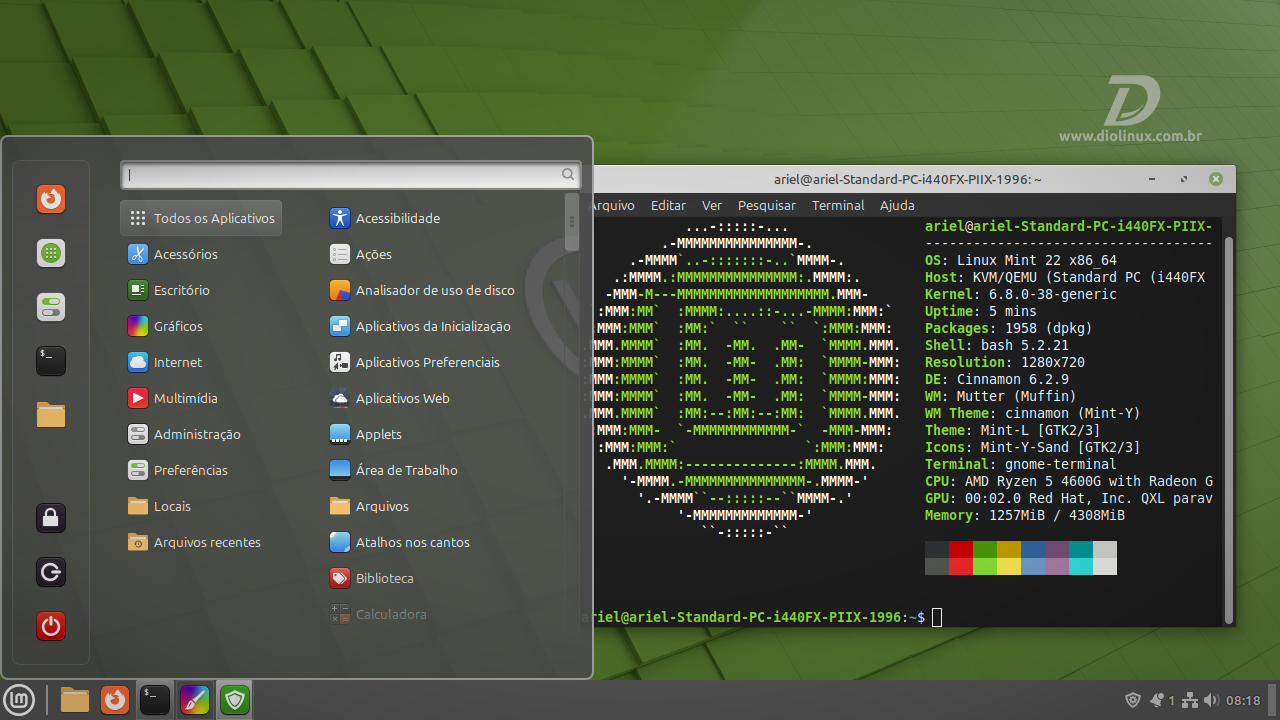Click the green shield taskbar icon
The width and height of the screenshot is (1280, 720).
(x=235, y=700)
